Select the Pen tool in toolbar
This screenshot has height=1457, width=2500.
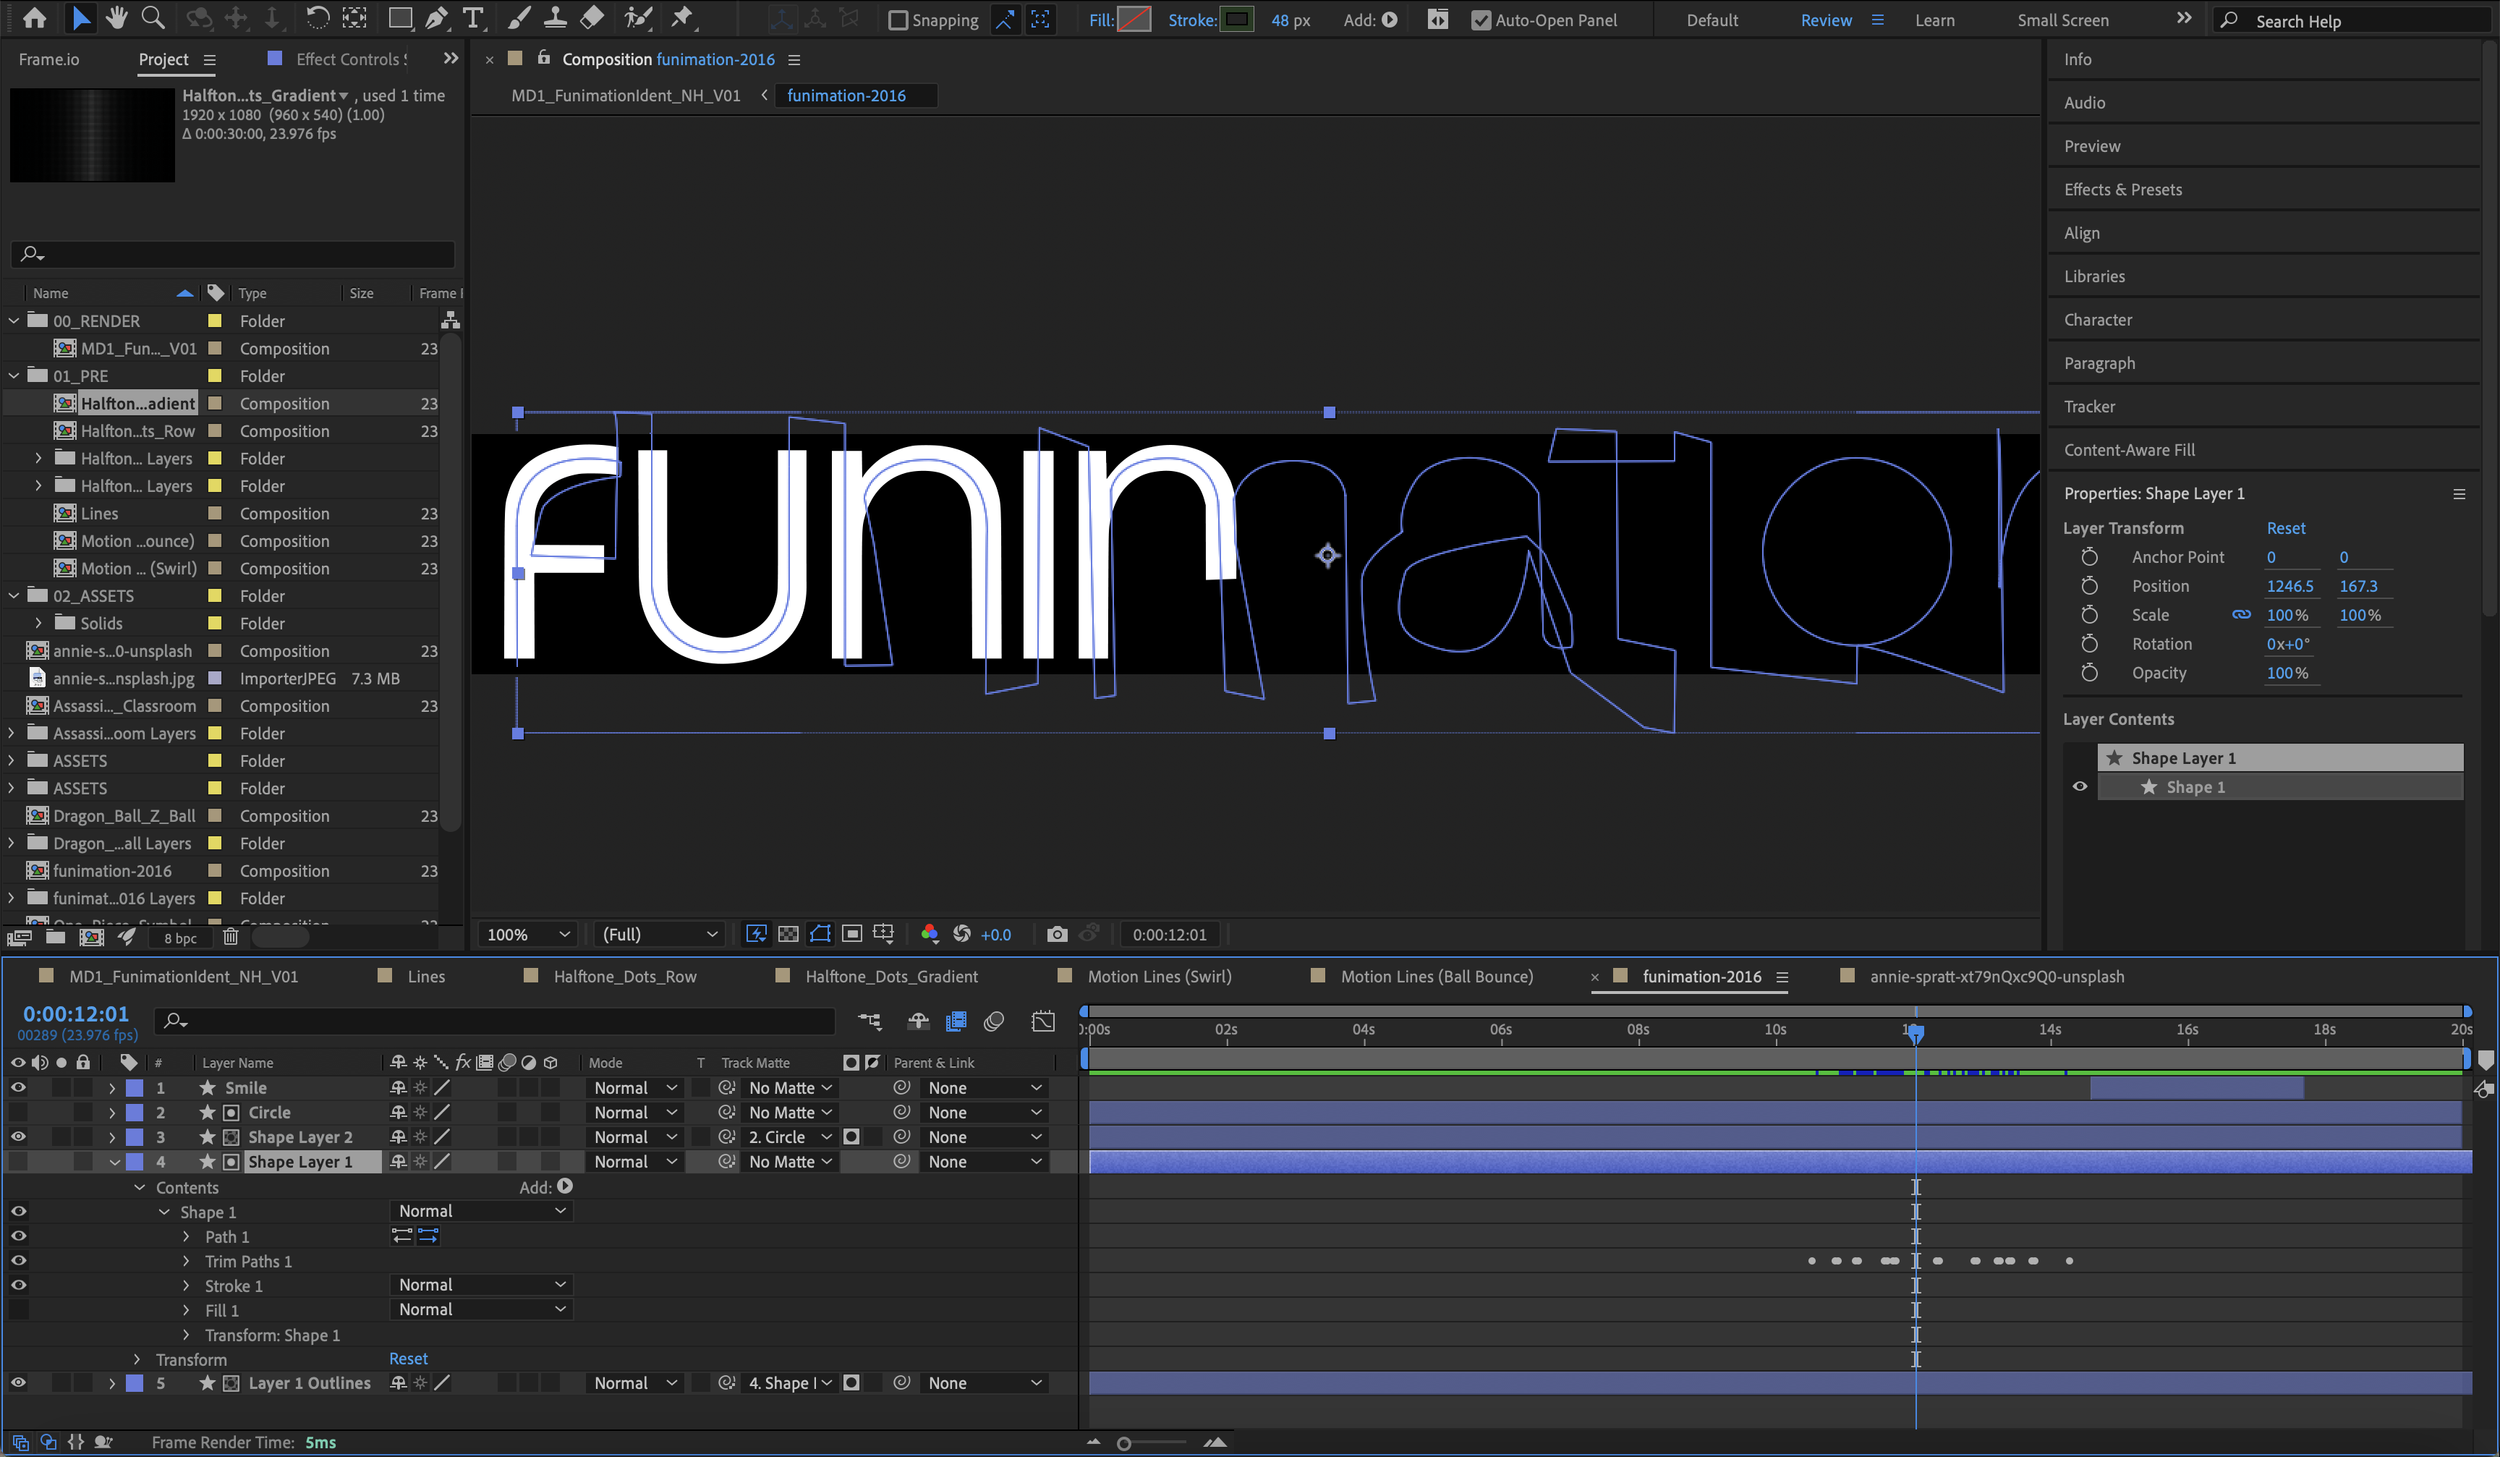pyautogui.click(x=436, y=18)
